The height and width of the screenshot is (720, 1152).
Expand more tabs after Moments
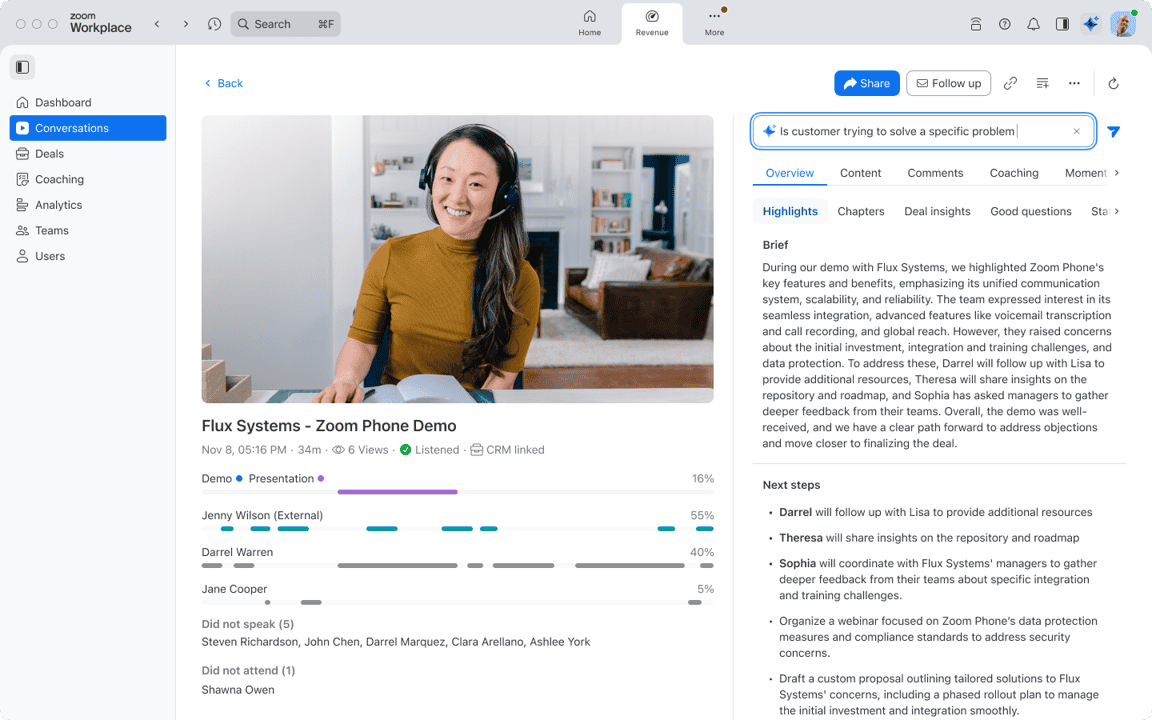pyautogui.click(x=1116, y=173)
